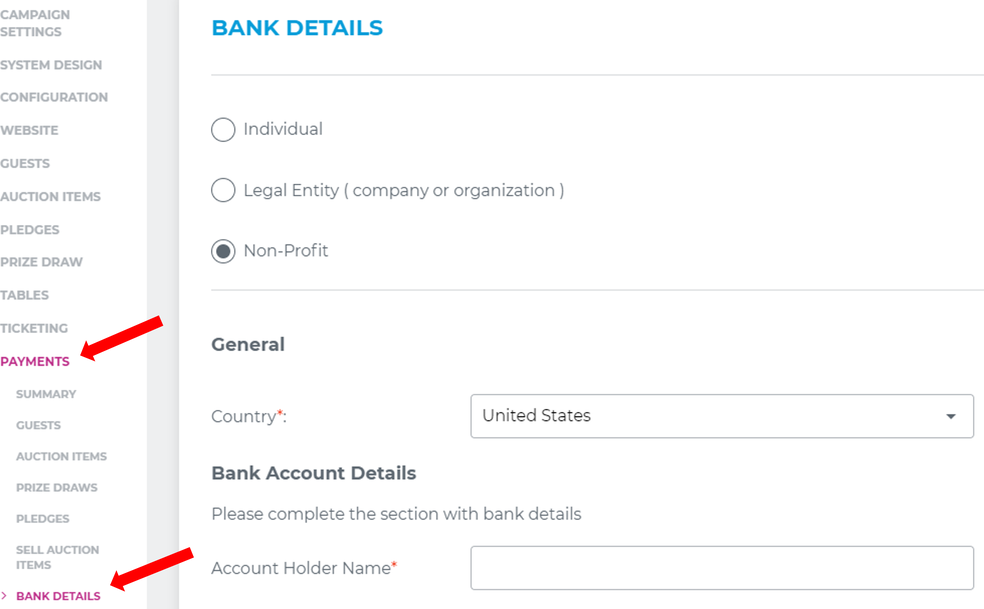Expand the PAYMENTS section in sidebar

pos(35,361)
